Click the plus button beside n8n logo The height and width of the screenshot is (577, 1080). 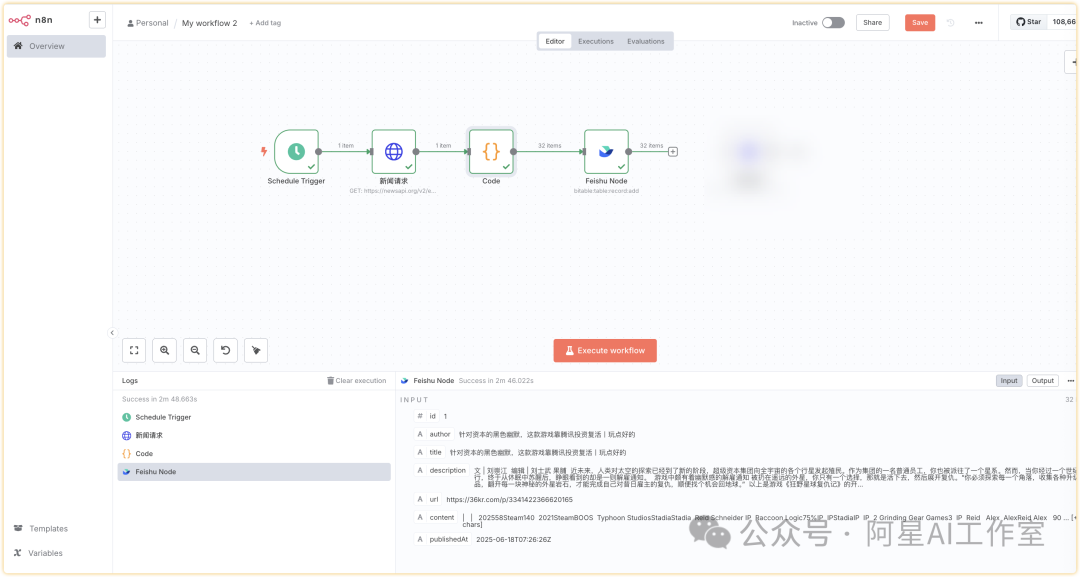coord(97,20)
